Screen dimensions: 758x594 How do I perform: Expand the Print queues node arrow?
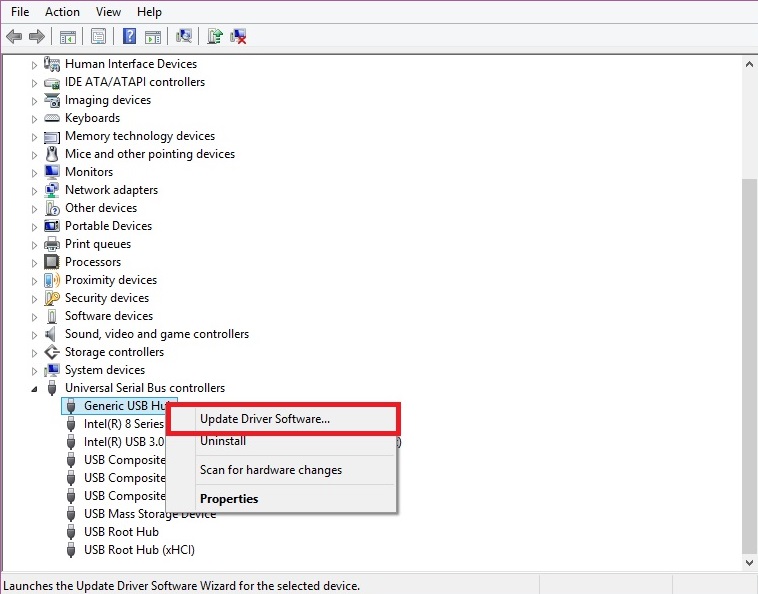tap(34, 245)
